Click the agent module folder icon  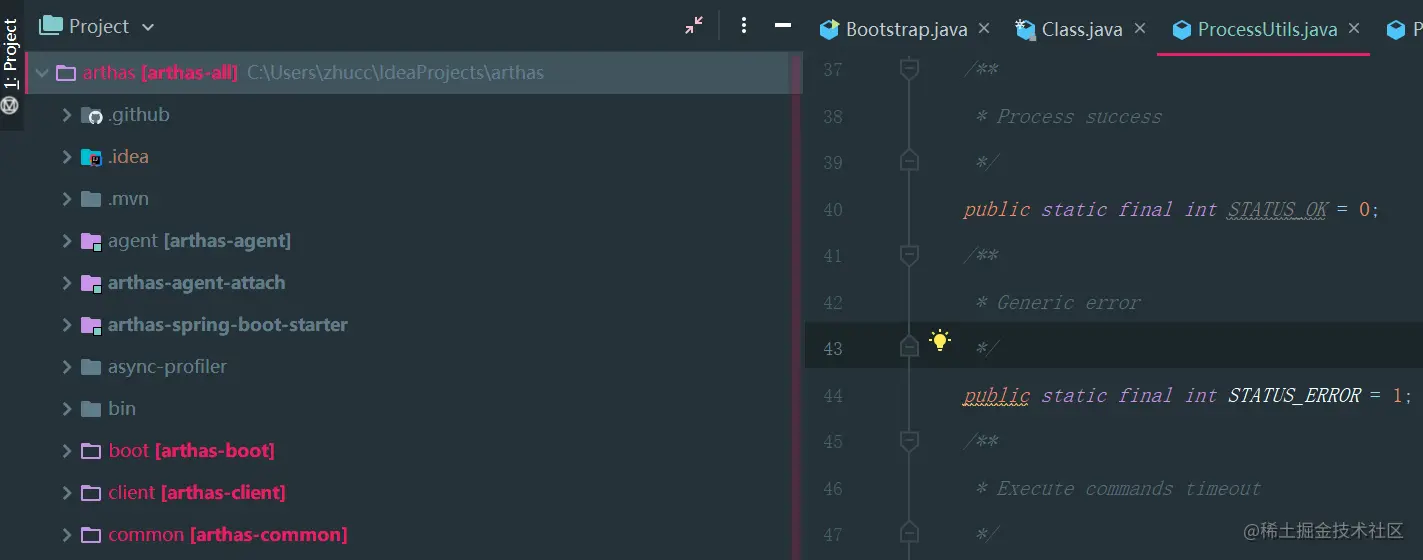[x=91, y=241]
